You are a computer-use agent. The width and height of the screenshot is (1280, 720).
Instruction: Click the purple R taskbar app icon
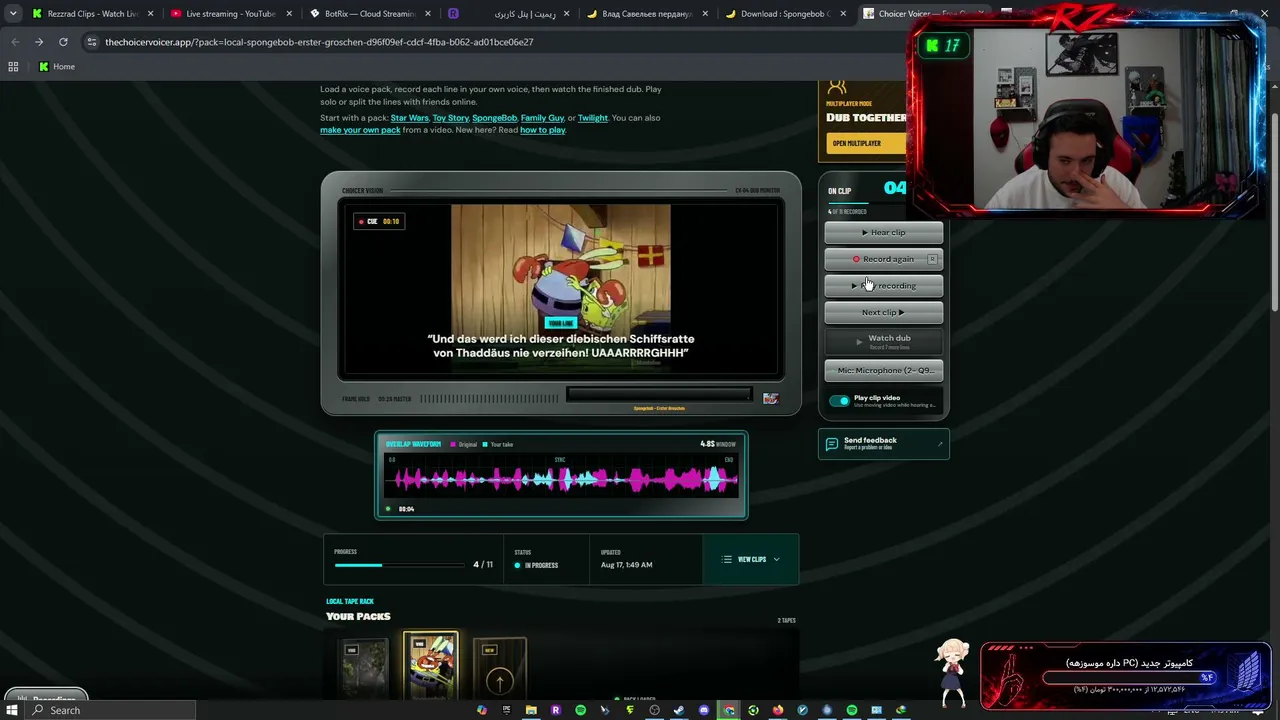click(556, 710)
